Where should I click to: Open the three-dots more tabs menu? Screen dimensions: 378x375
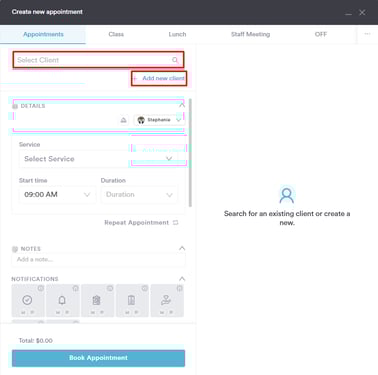(367, 34)
